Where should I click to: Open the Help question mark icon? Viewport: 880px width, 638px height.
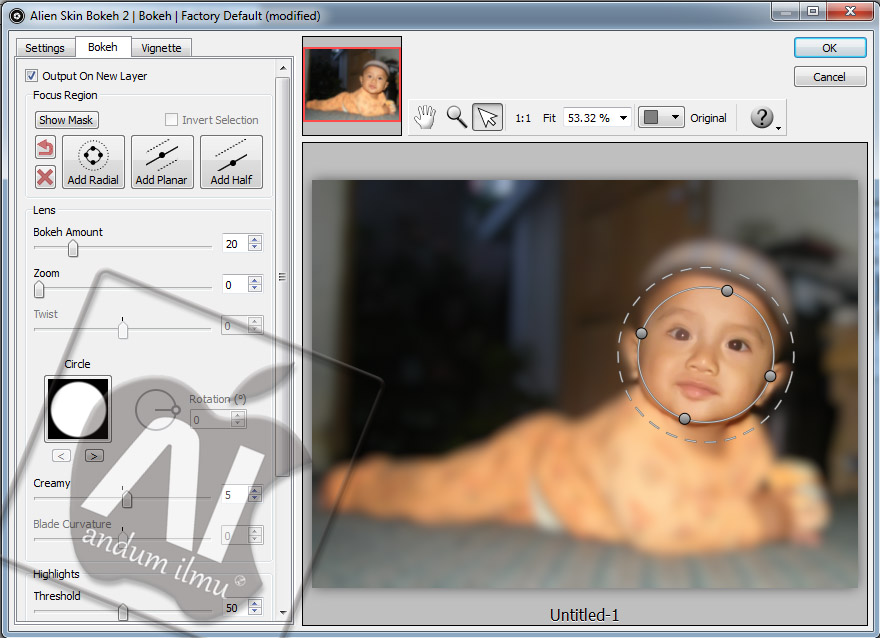(762, 117)
